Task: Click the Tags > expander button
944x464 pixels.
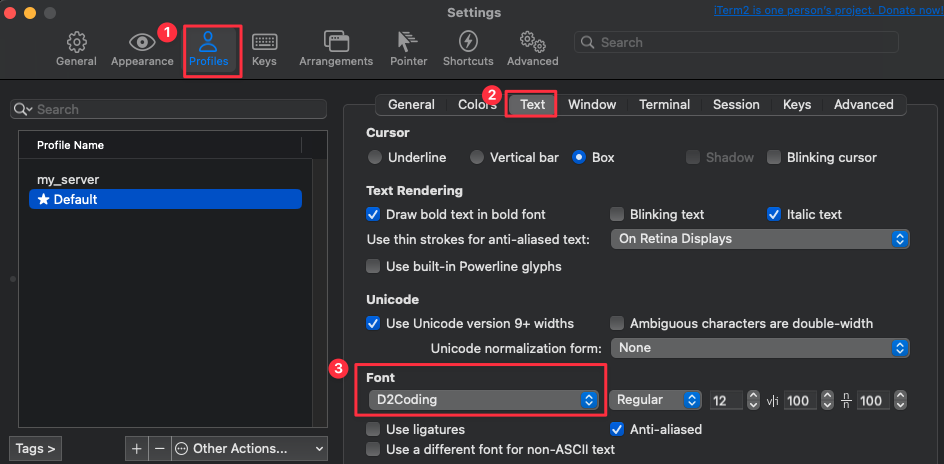Action: [x=36, y=448]
